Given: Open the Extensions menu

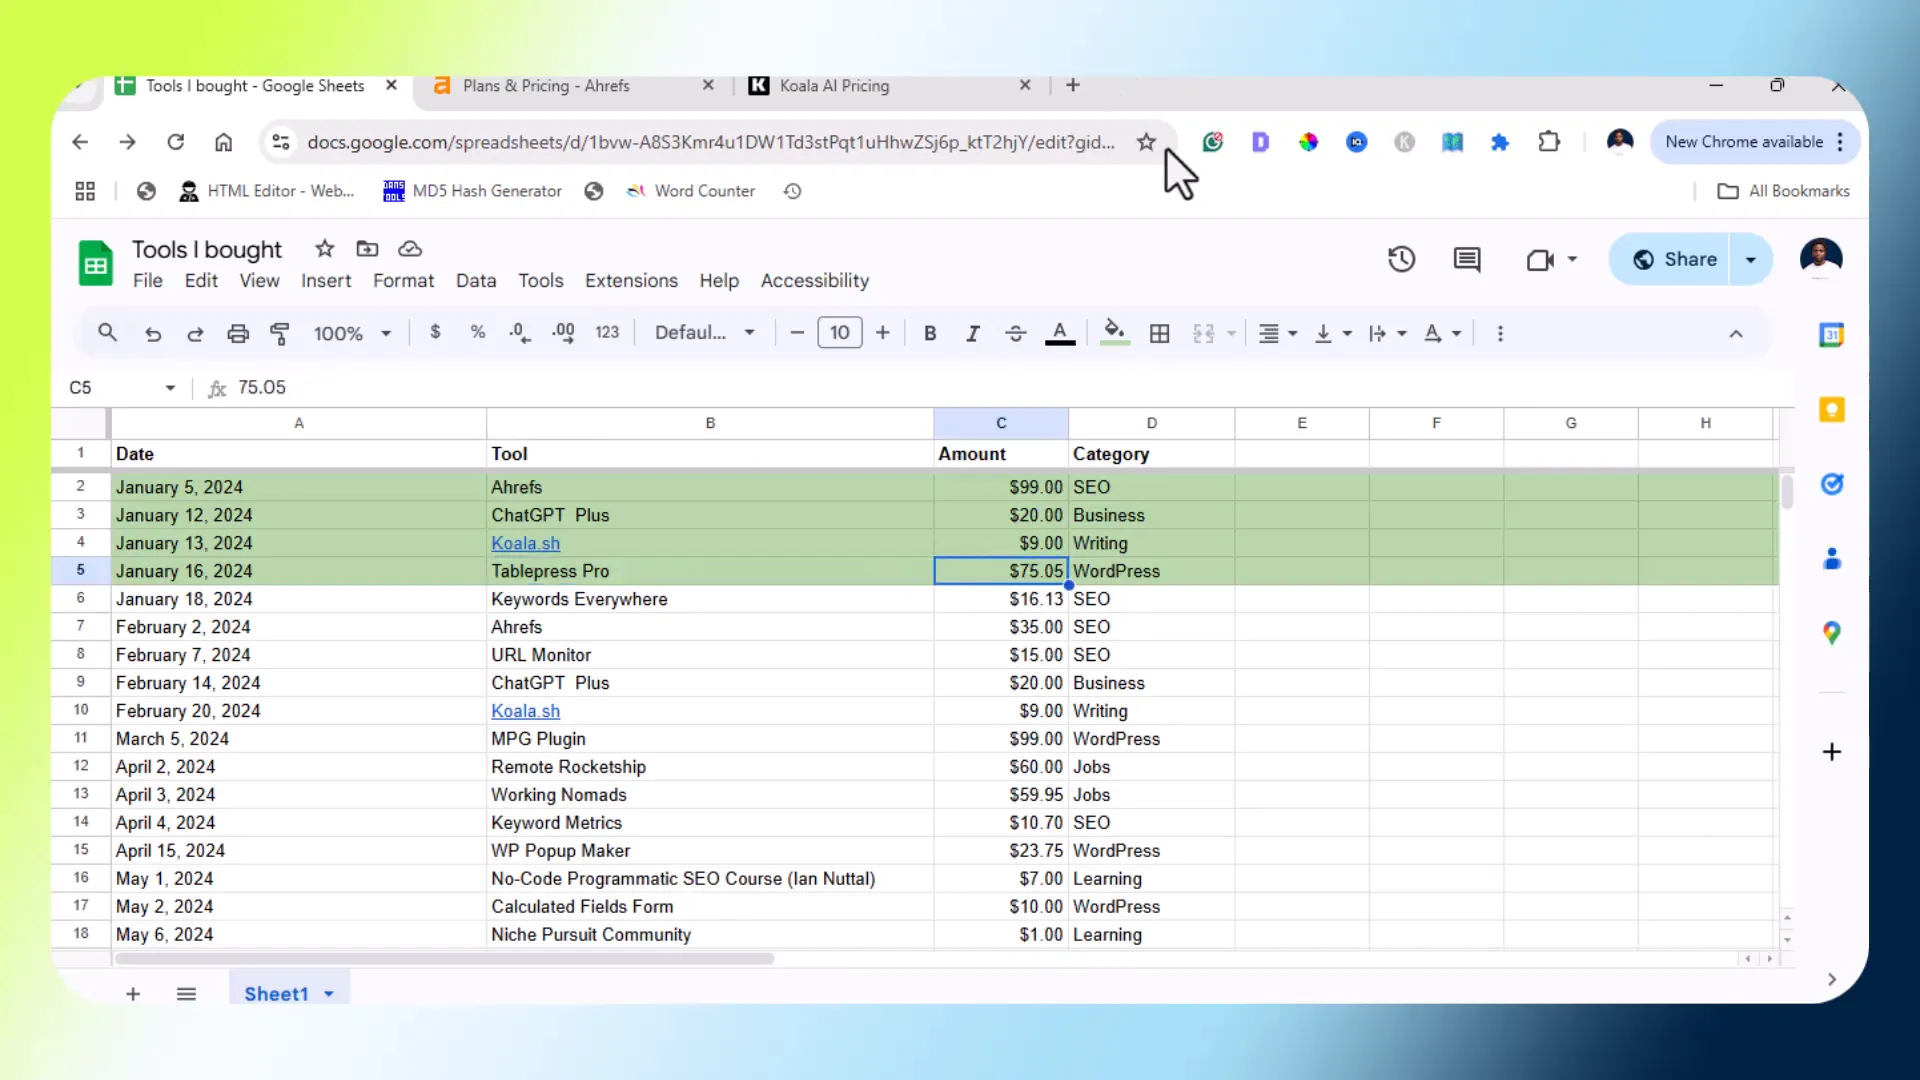Looking at the screenshot, I should (631, 281).
